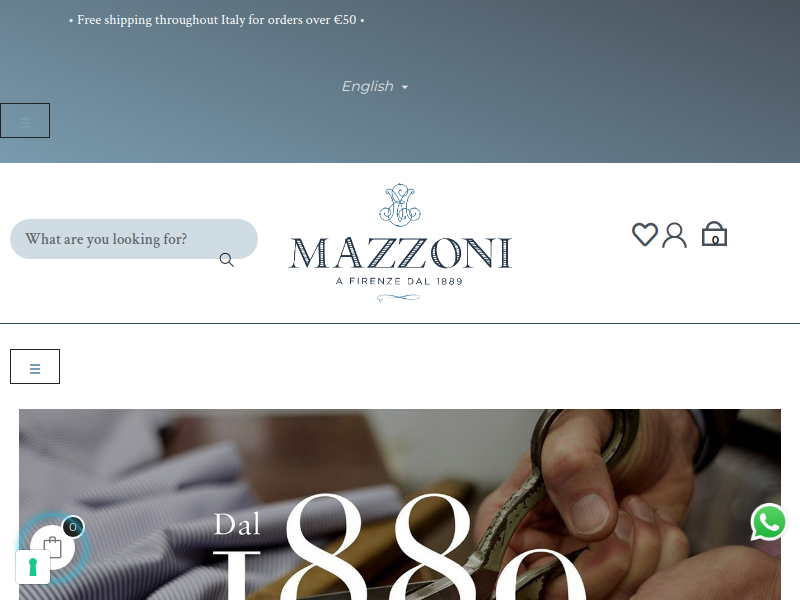Toggle the main navigation hamburger menu

pos(35,366)
